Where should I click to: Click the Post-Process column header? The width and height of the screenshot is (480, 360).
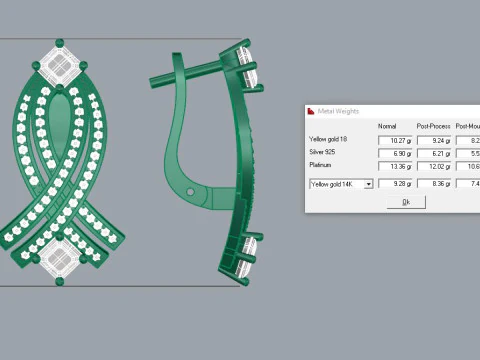(433, 126)
